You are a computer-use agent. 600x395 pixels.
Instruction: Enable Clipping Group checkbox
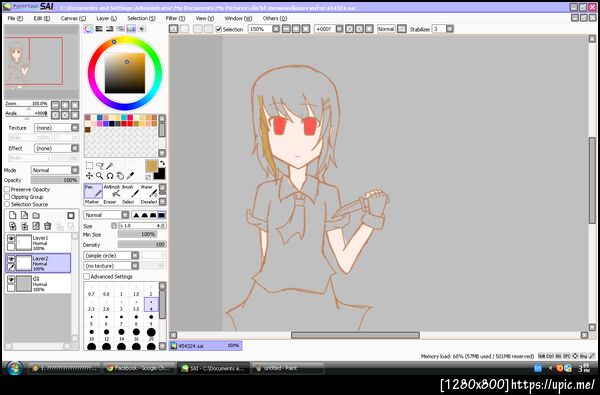7,197
